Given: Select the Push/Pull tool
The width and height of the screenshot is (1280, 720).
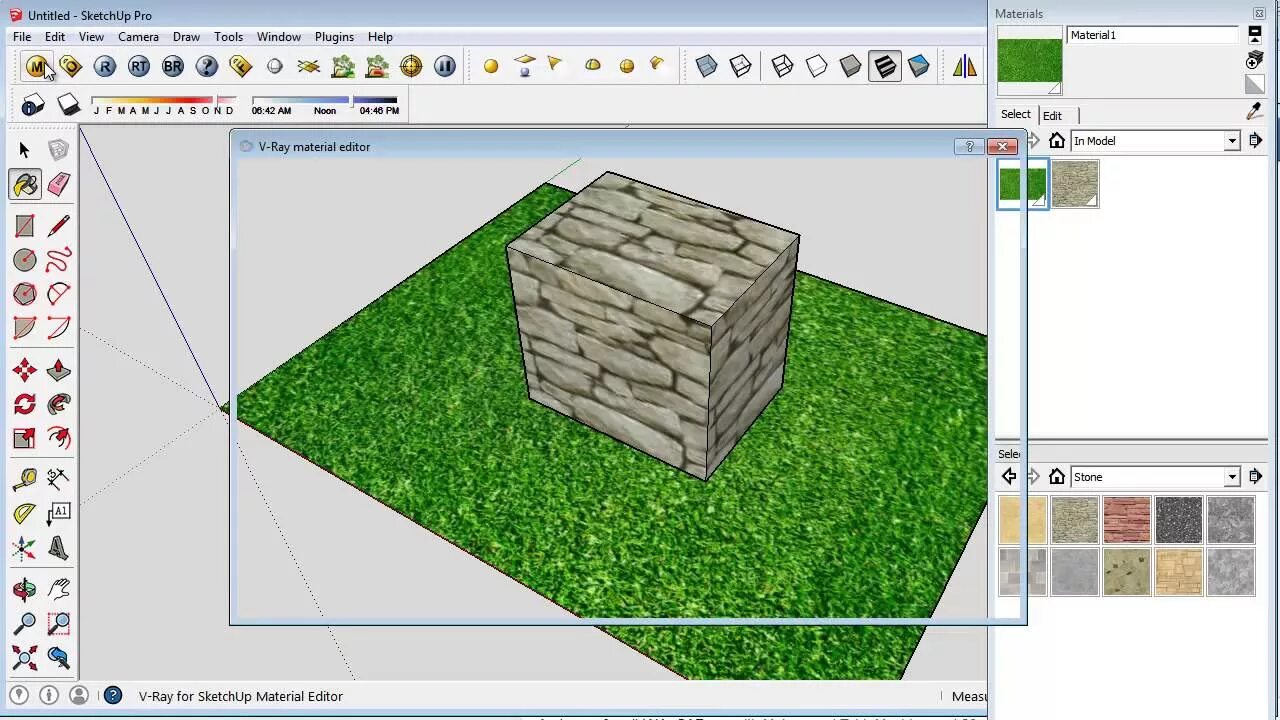Looking at the screenshot, I should (x=59, y=370).
